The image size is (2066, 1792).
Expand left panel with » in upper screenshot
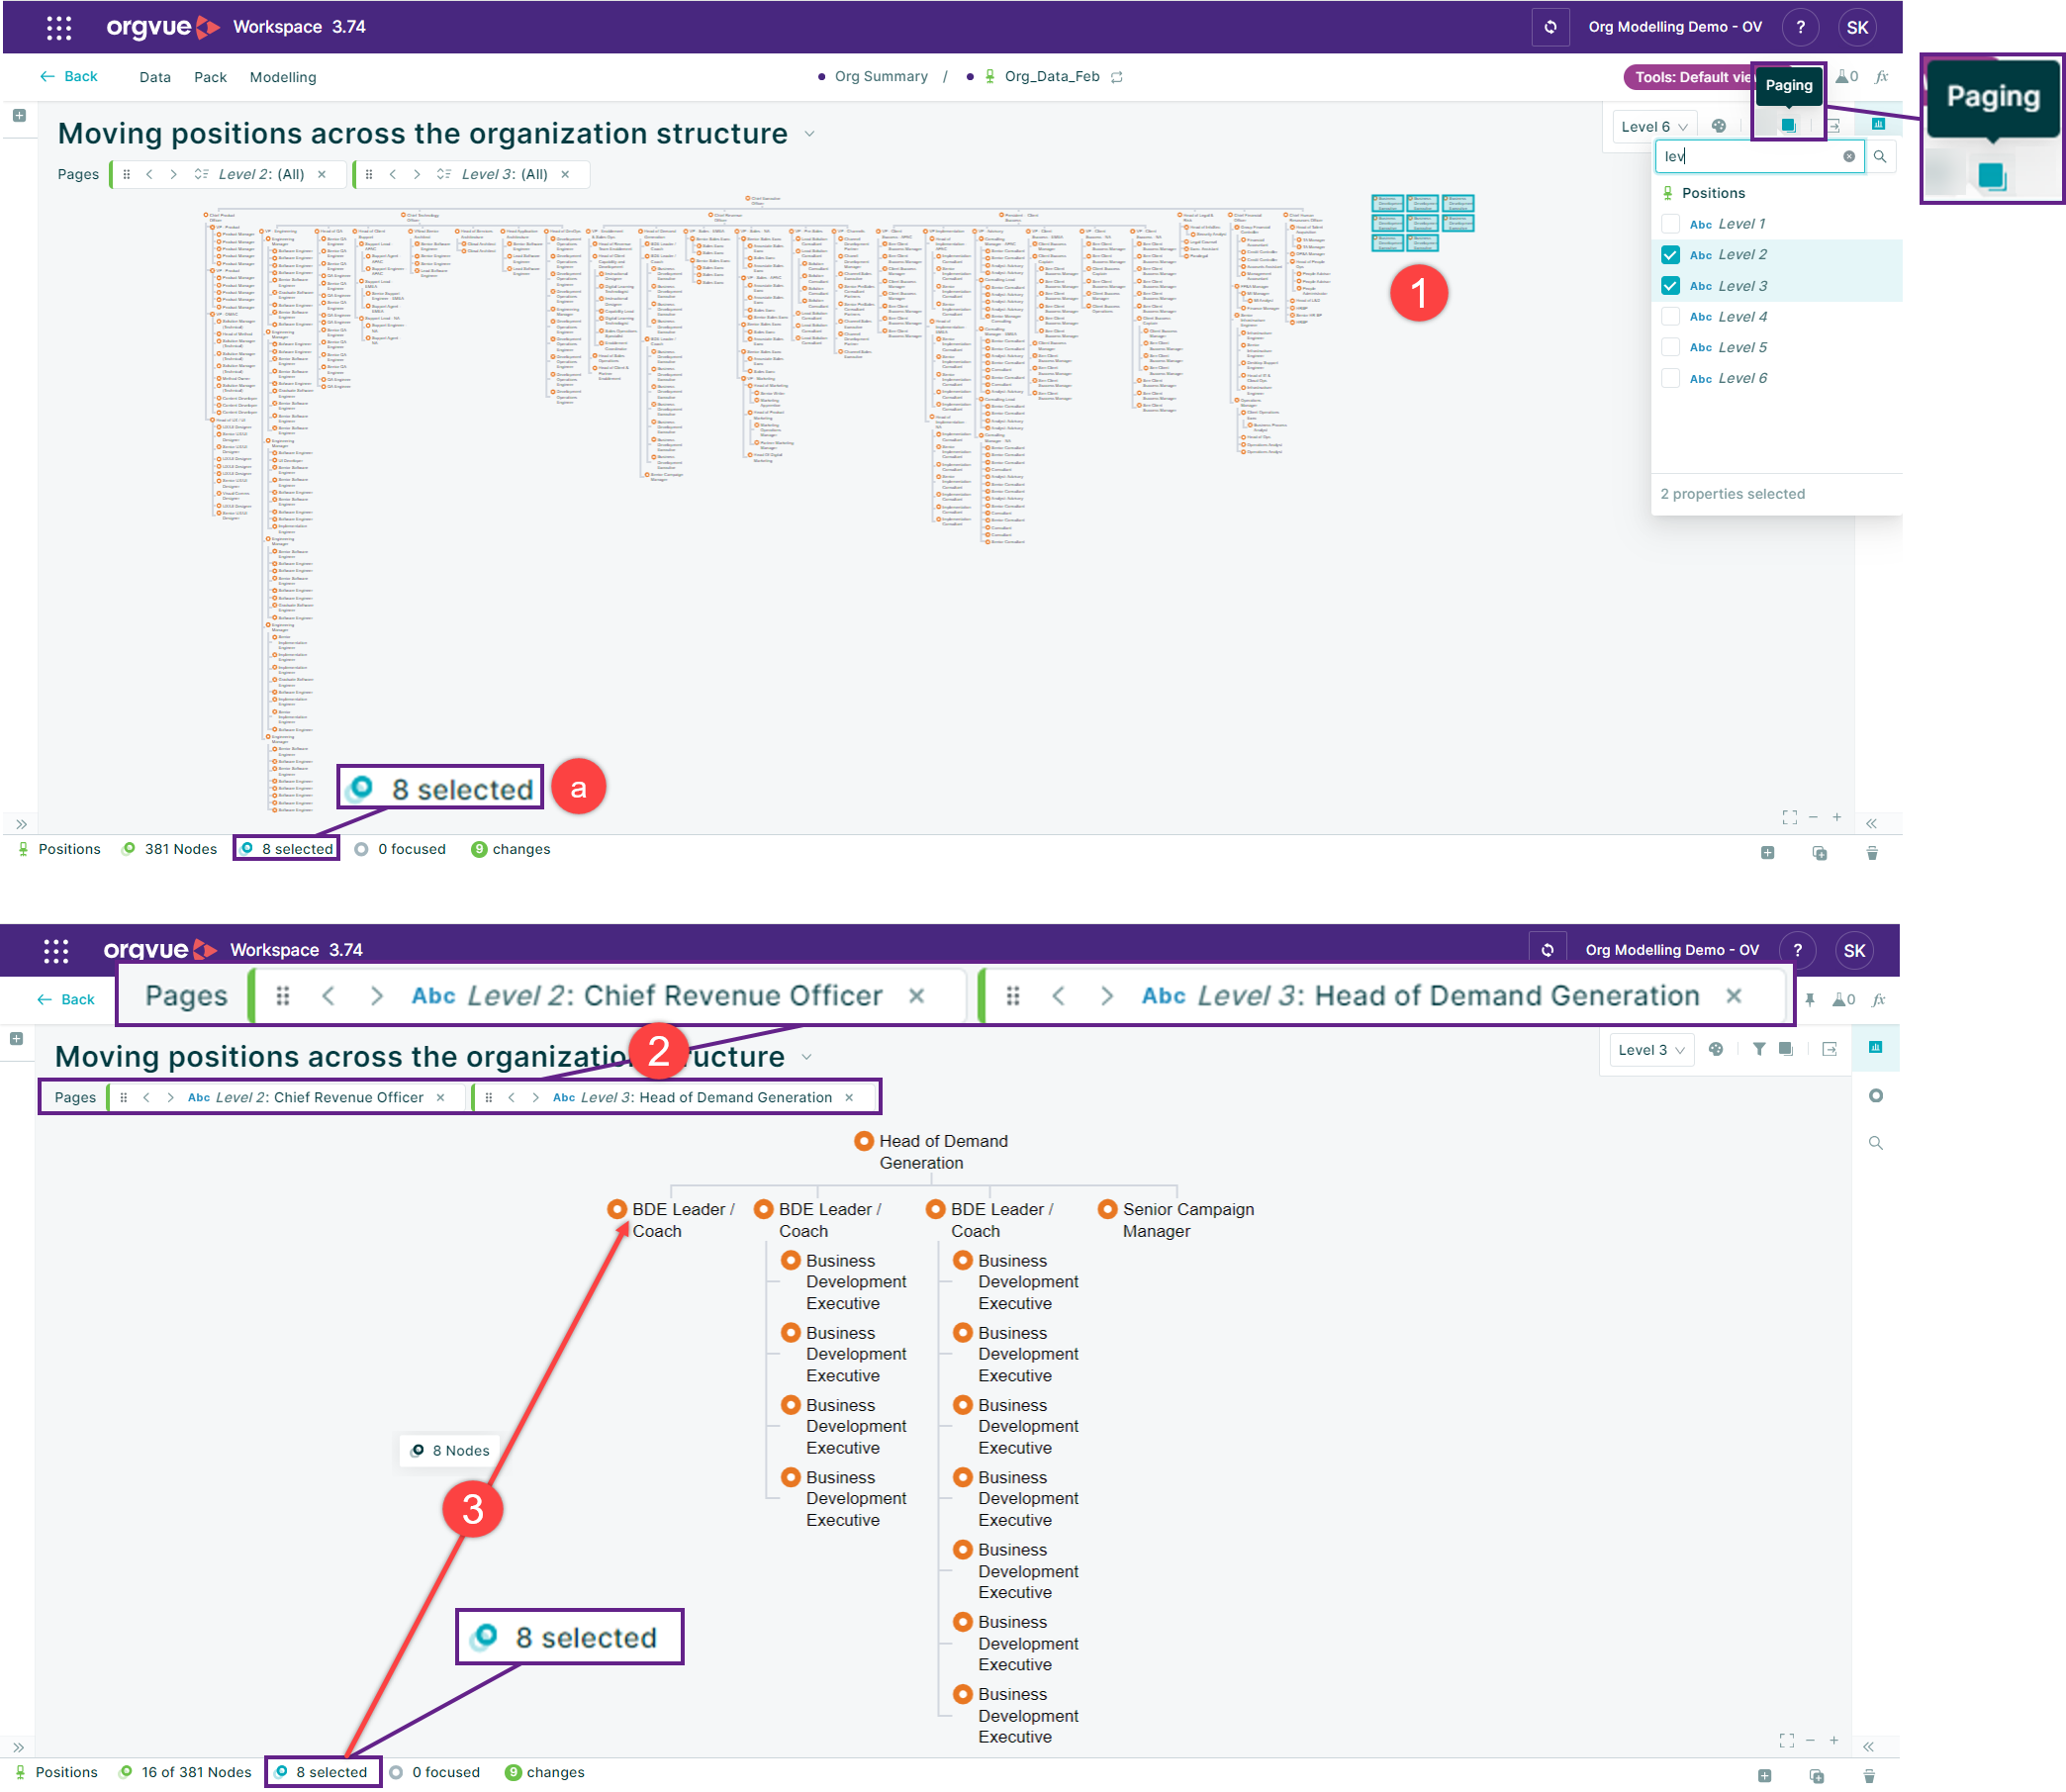coord(21,824)
